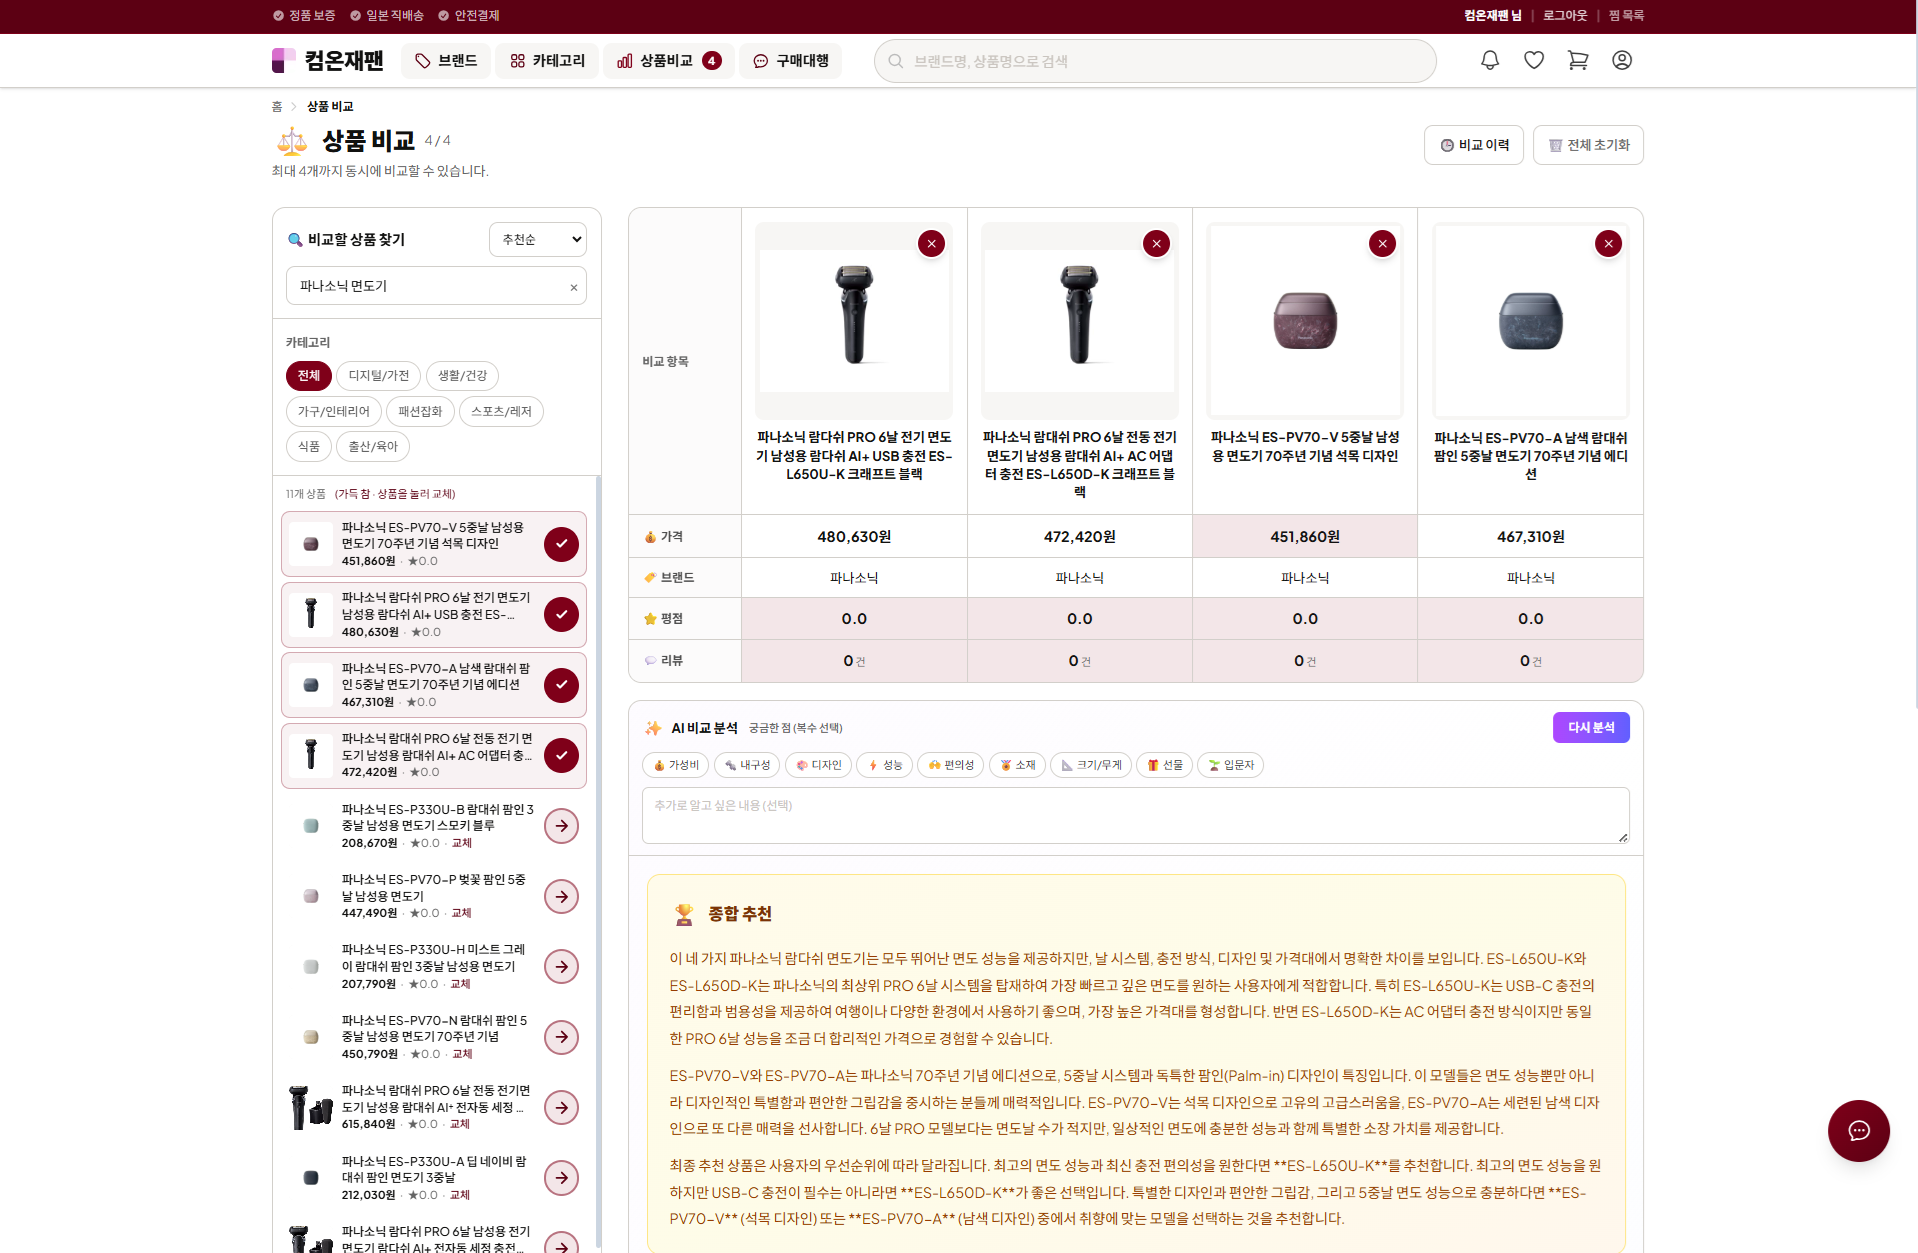Open the user account profile icon
The width and height of the screenshot is (1918, 1253).
pyautogui.click(x=1621, y=61)
